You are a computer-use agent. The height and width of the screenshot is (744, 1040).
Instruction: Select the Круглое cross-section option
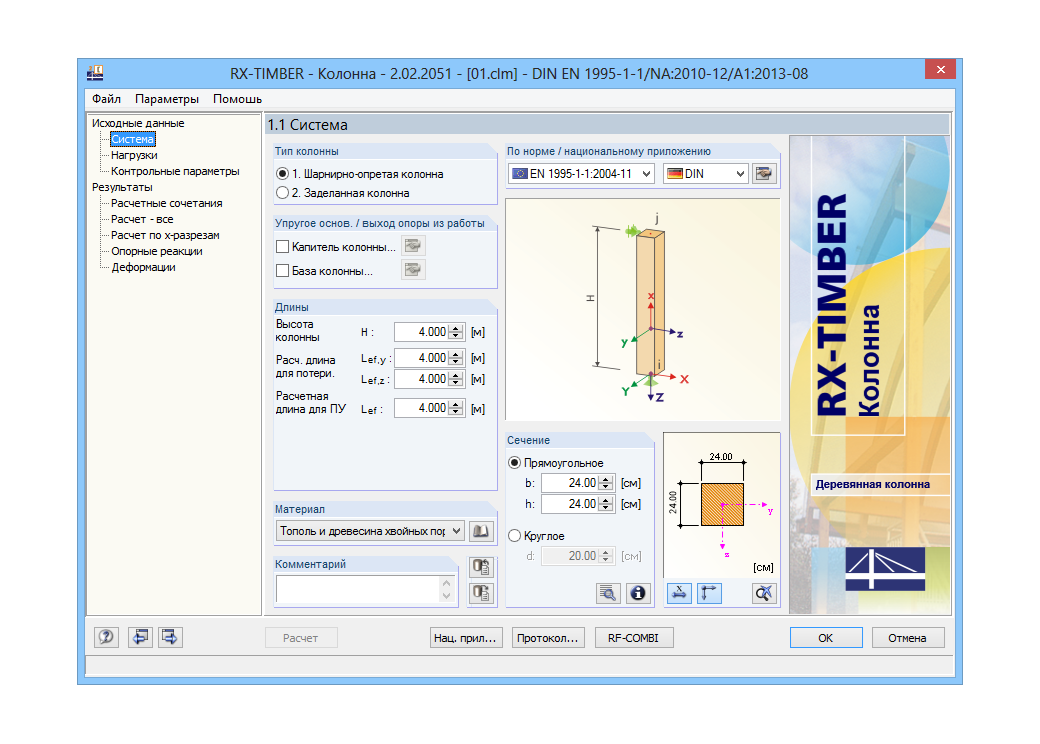point(515,534)
